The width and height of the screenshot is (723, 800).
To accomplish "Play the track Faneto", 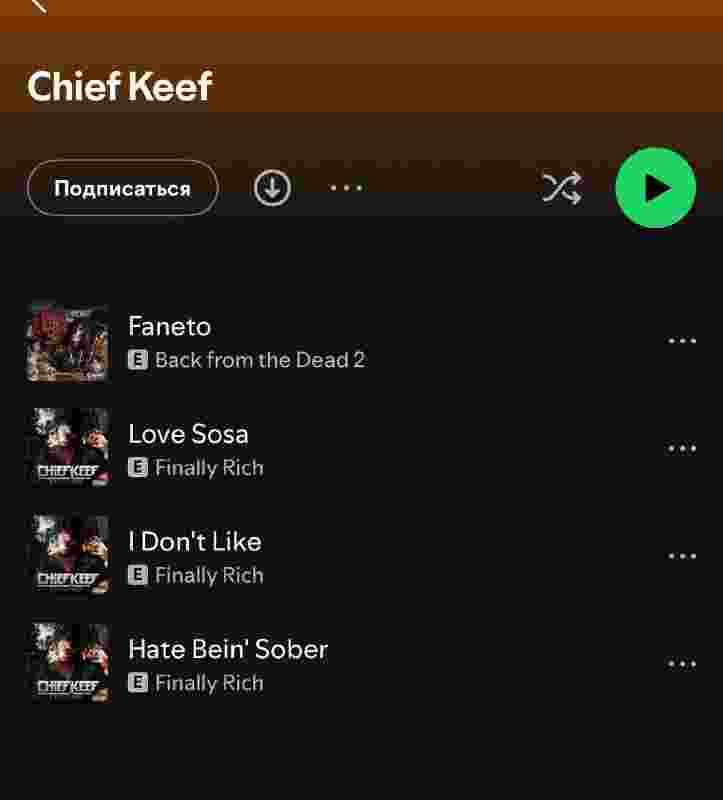I will (x=170, y=327).
